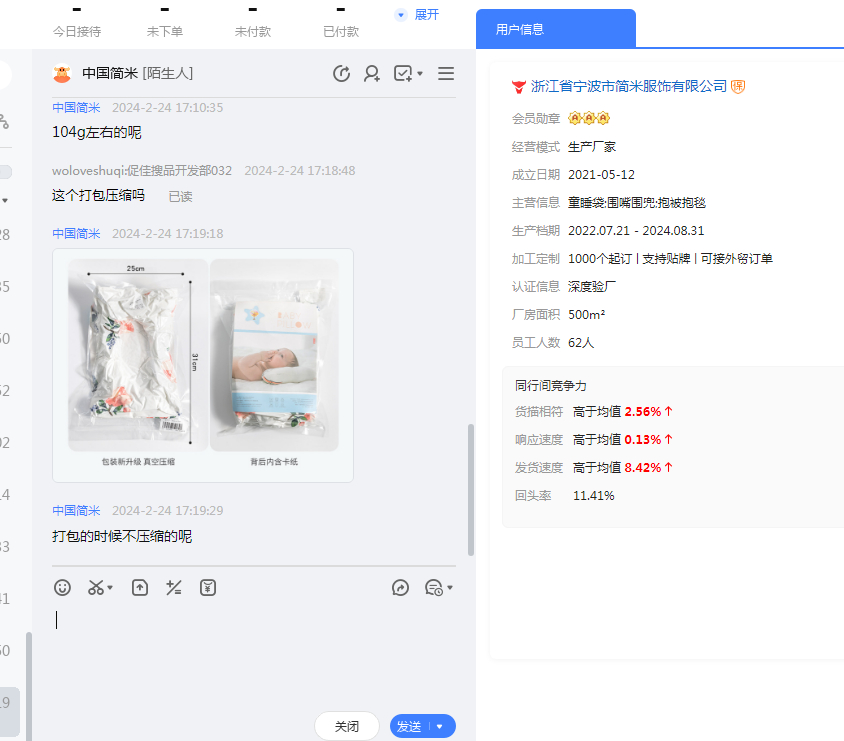Click 深度验厂 certification text
This screenshot has width=844, height=741.
(x=592, y=287)
